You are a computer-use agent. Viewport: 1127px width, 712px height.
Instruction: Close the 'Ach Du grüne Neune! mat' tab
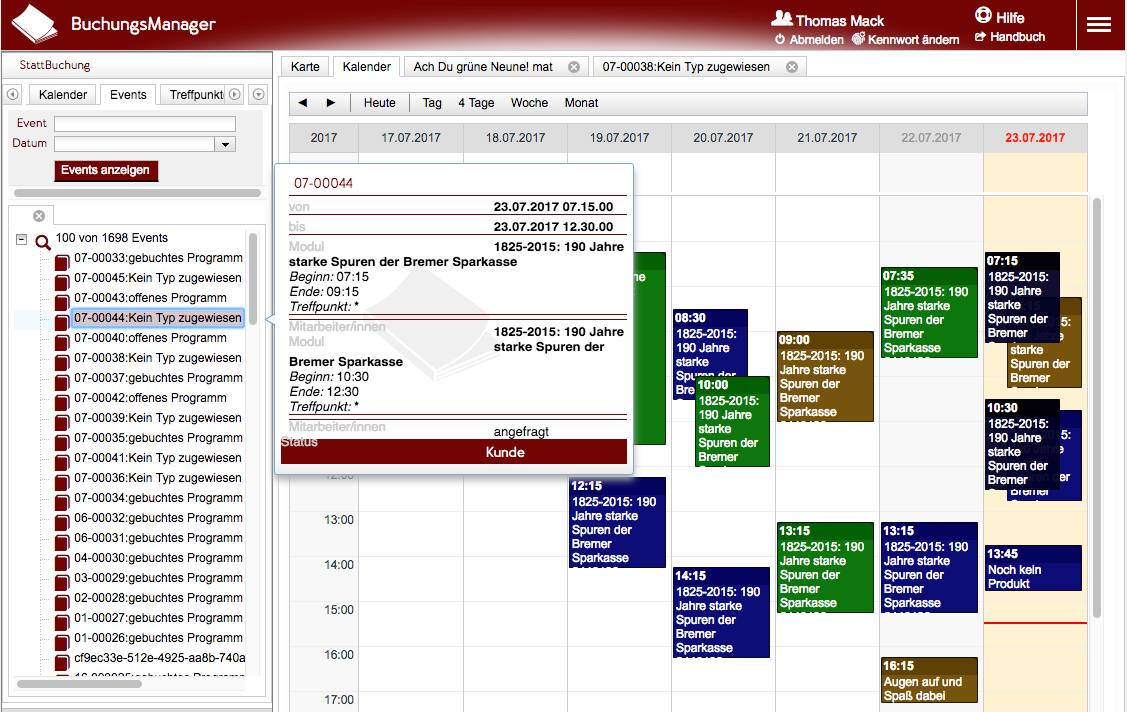[574, 67]
